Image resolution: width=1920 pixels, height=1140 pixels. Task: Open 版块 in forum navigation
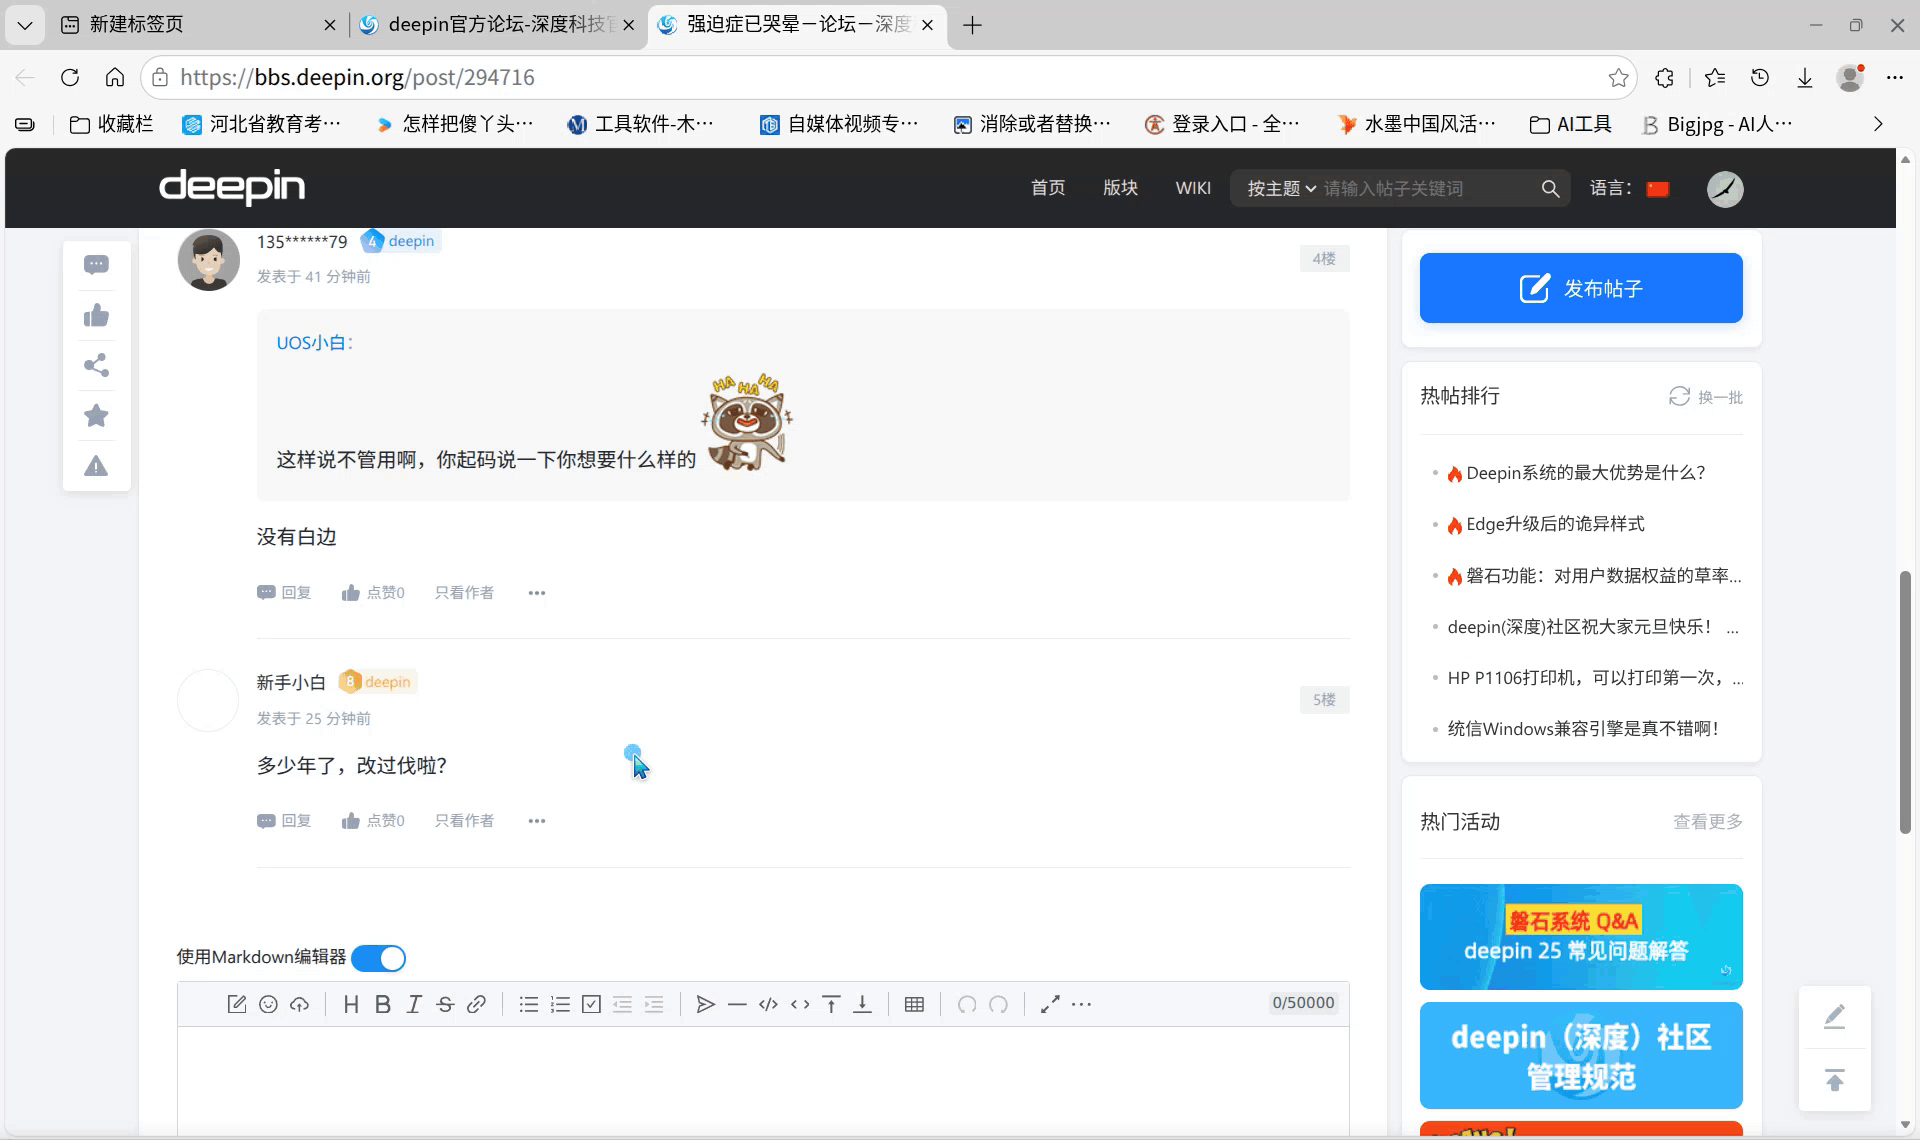pyautogui.click(x=1120, y=188)
